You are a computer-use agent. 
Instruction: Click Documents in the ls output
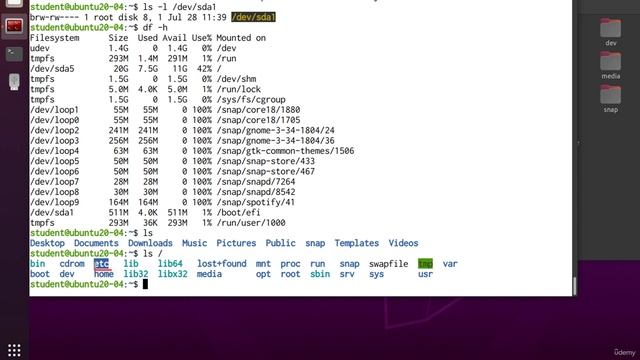coord(96,243)
